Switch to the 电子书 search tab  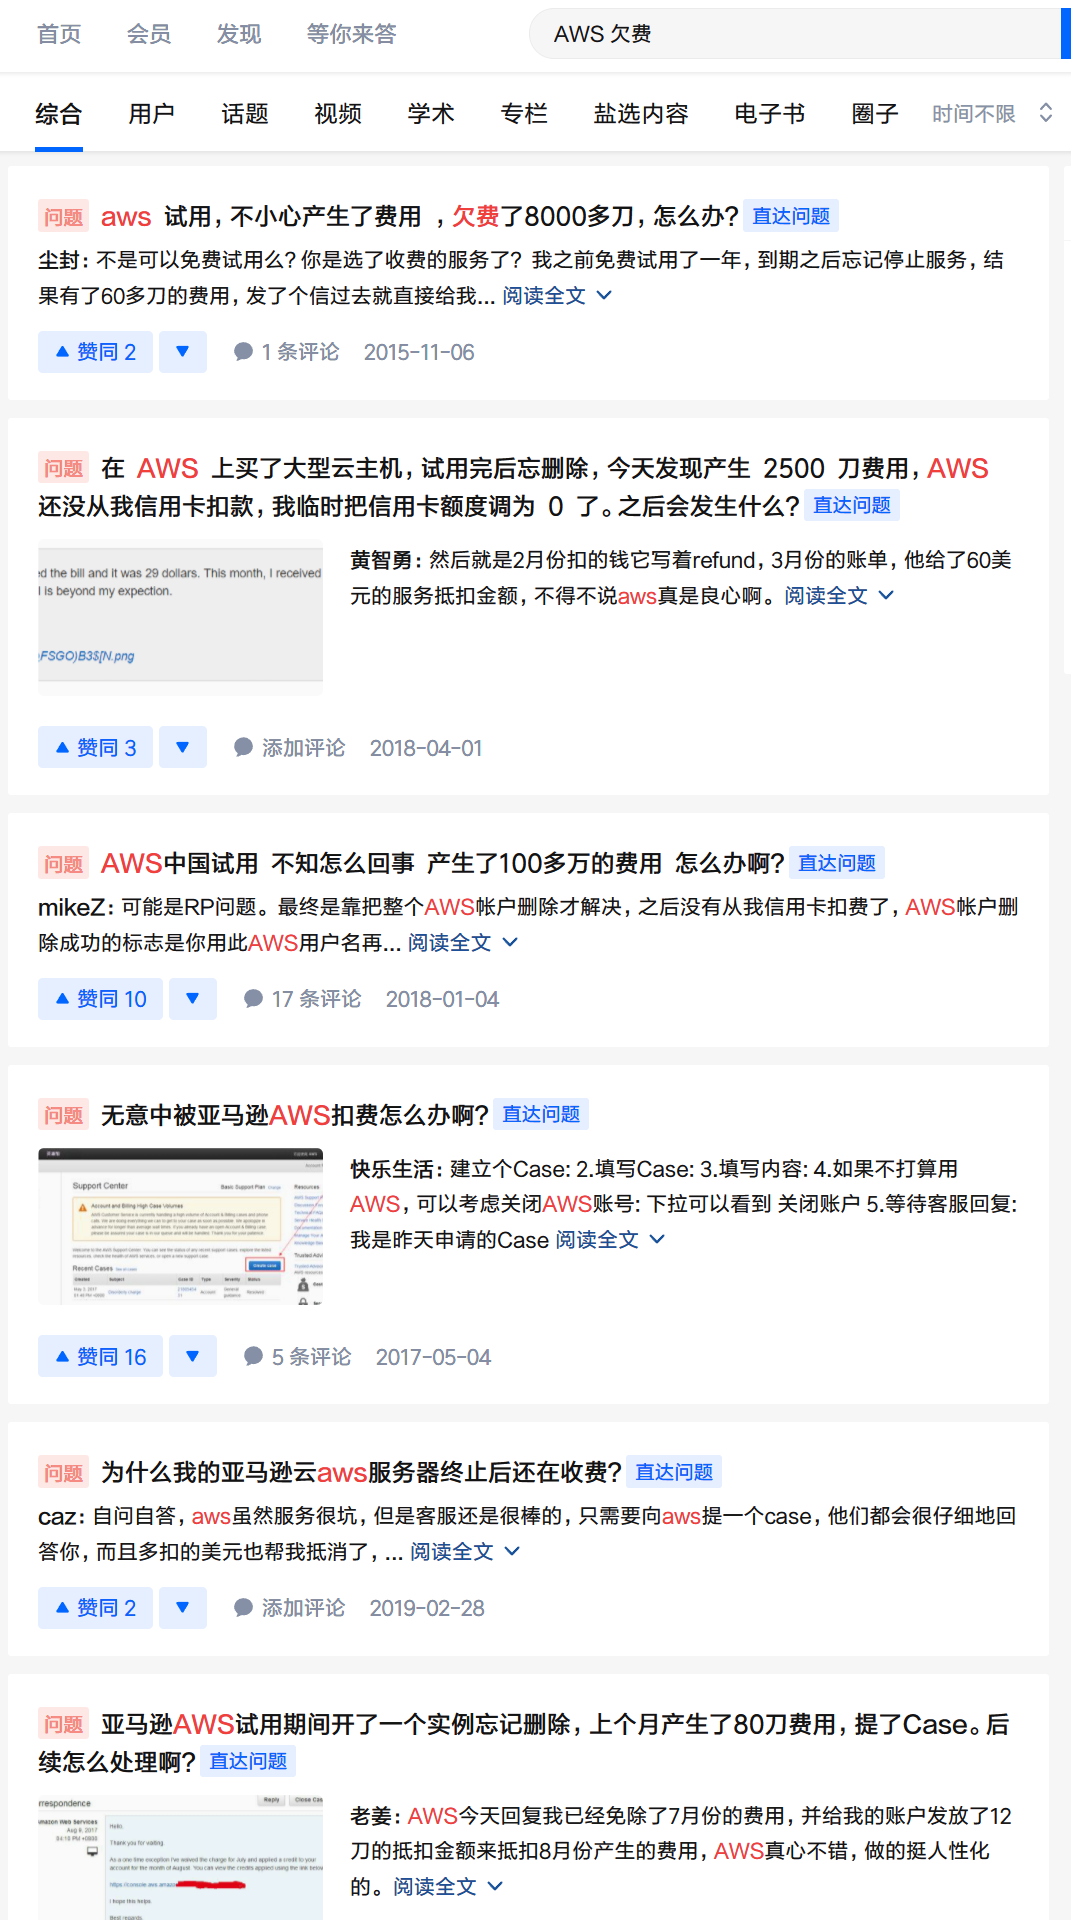pyautogui.click(x=769, y=114)
